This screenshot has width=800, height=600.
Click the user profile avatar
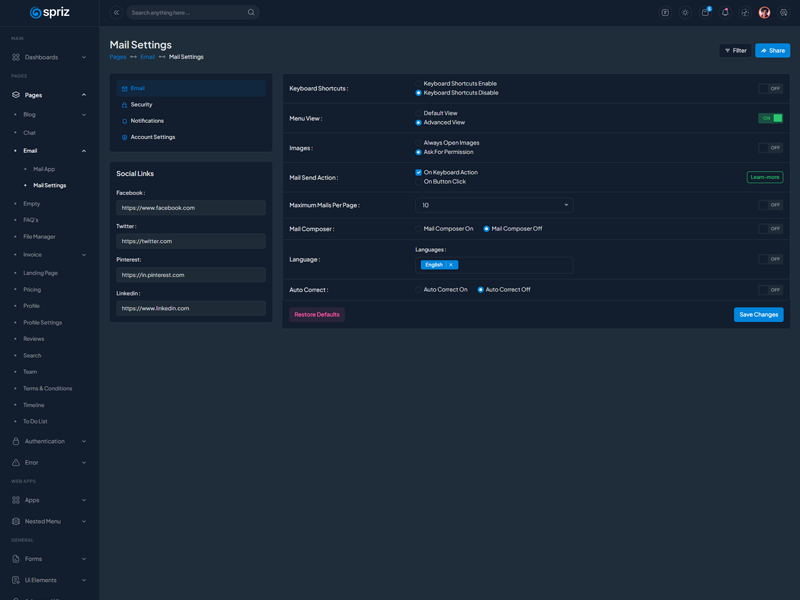[x=764, y=13]
